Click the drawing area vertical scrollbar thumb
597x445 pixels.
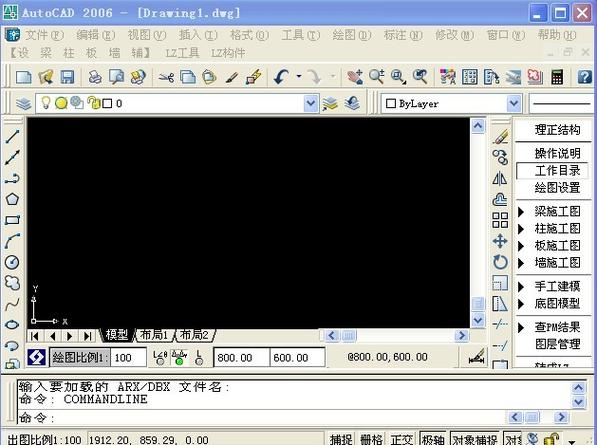[478, 303]
